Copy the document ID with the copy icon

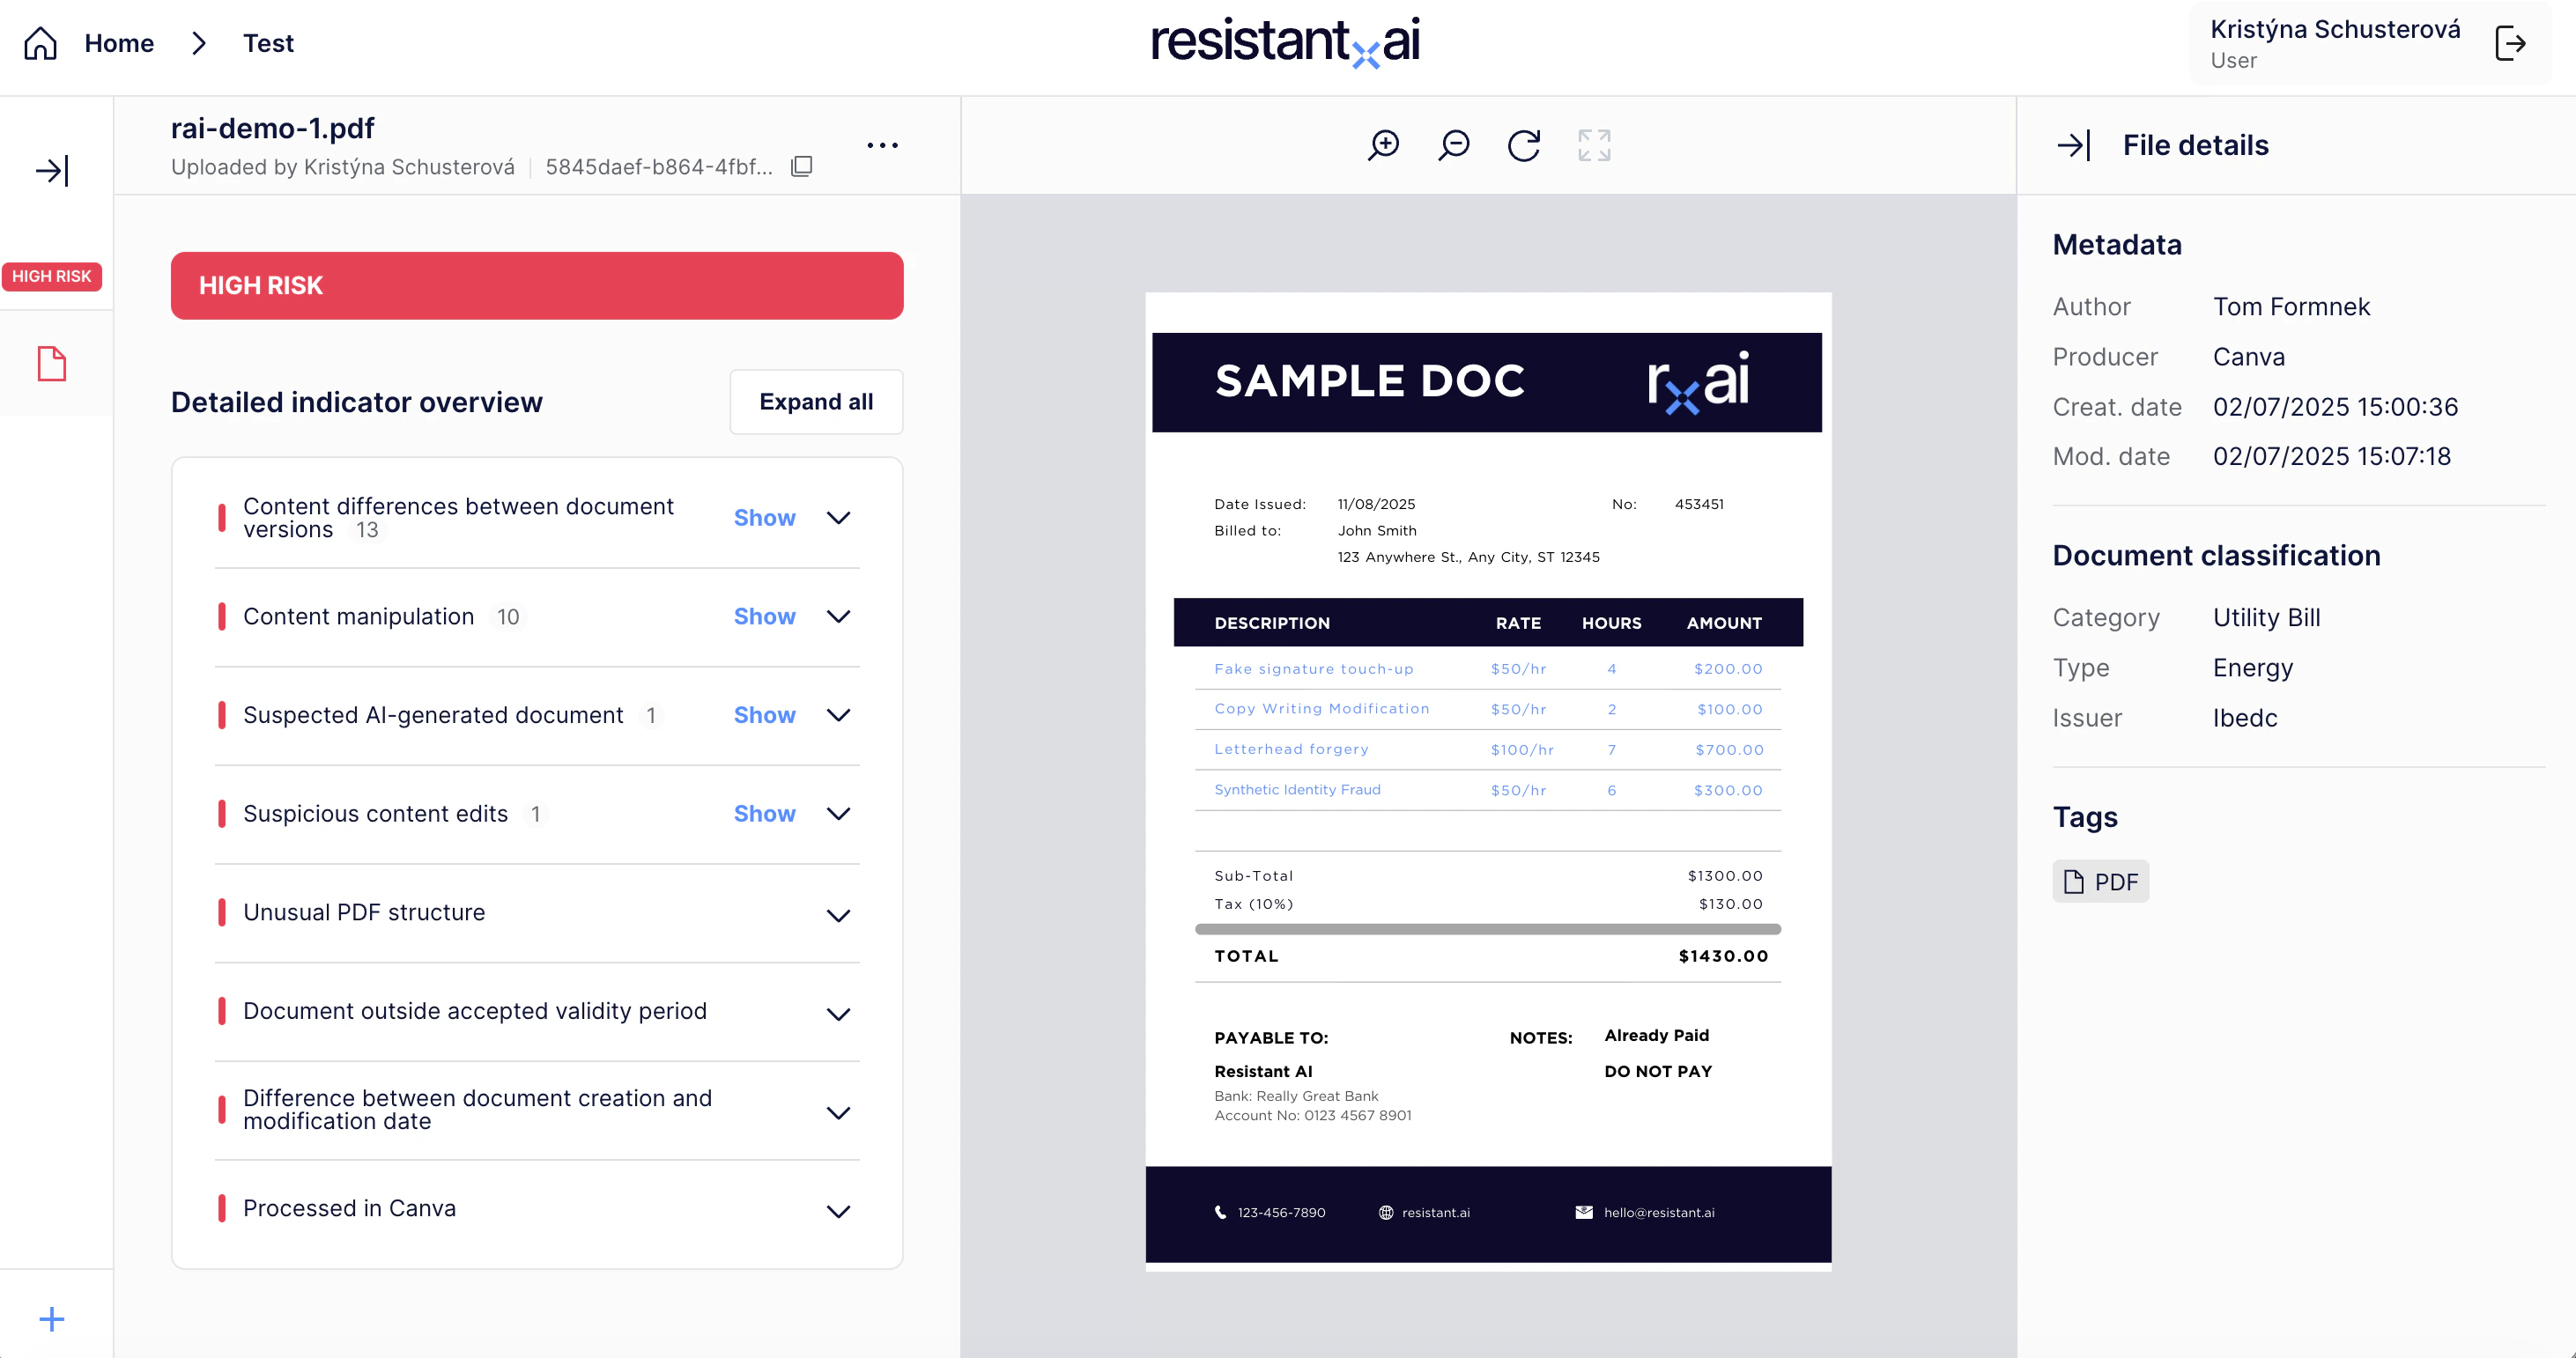click(802, 166)
